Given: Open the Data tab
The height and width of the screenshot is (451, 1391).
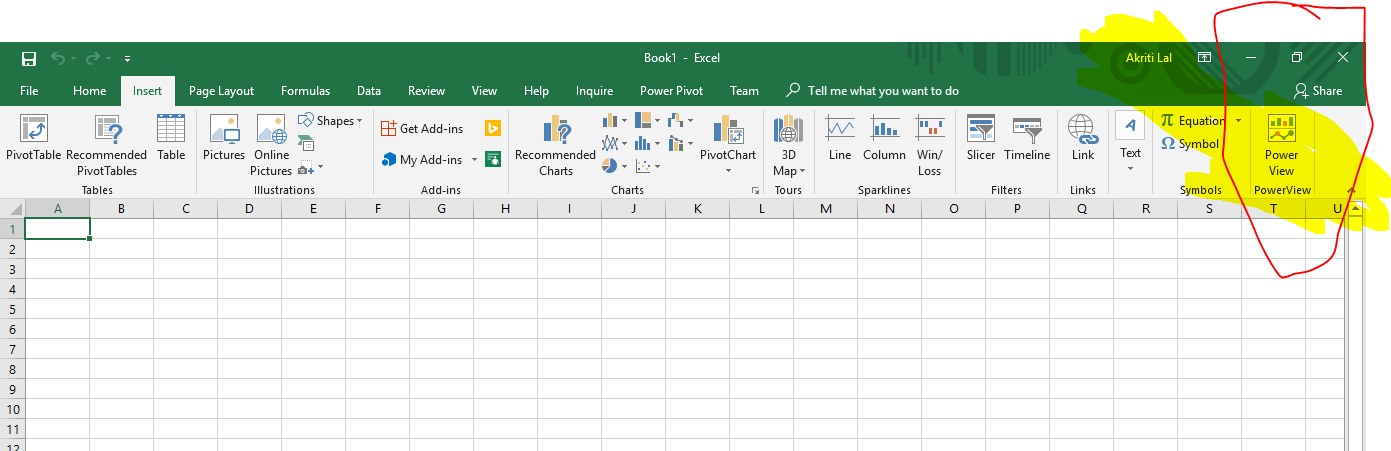Looking at the screenshot, I should click(369, 91).
